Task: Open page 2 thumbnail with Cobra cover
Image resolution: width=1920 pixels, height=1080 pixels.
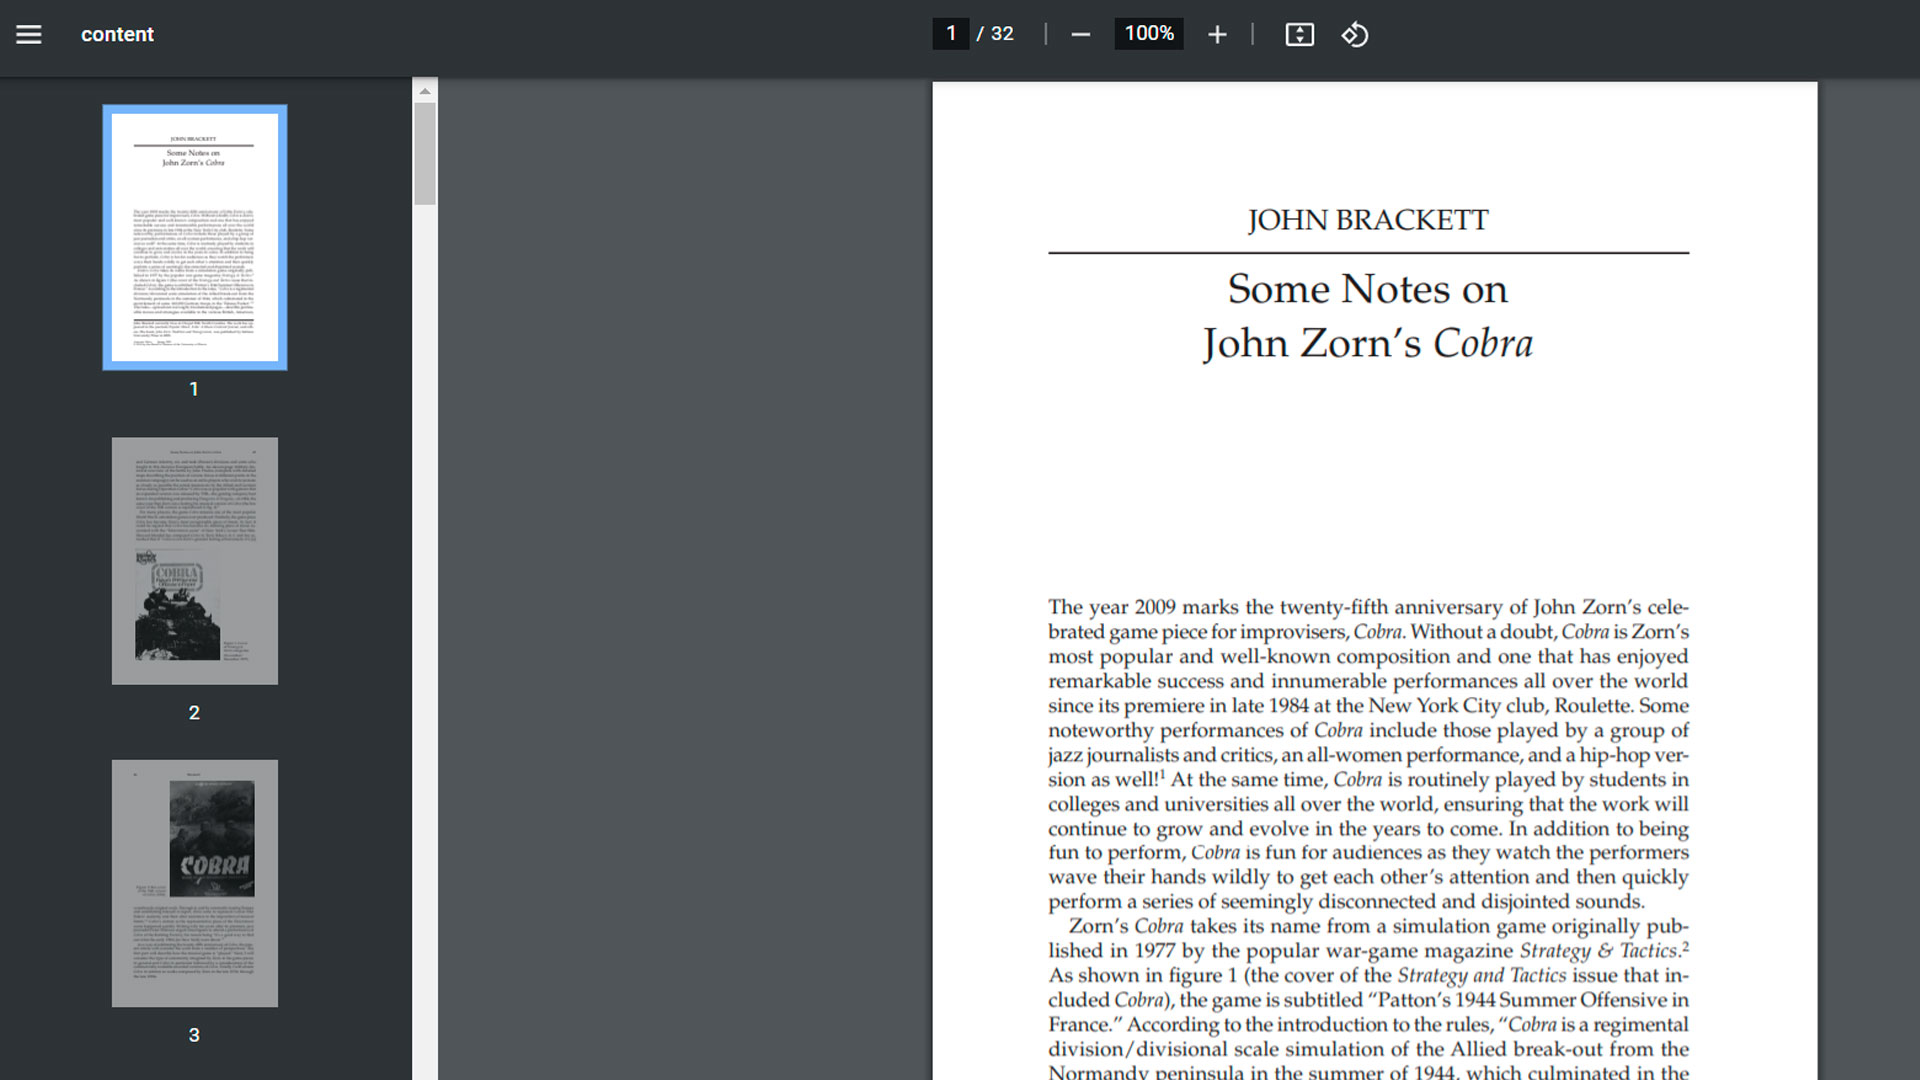Action: (195, 560)
